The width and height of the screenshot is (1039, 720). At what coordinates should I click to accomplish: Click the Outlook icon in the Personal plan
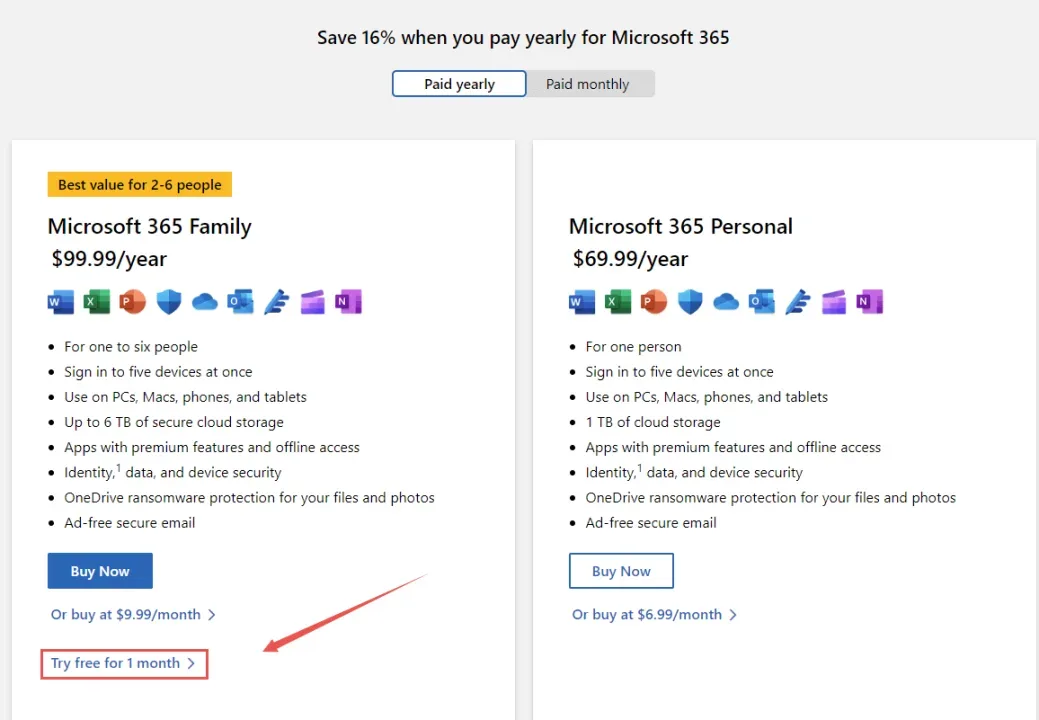coord(762,302)
